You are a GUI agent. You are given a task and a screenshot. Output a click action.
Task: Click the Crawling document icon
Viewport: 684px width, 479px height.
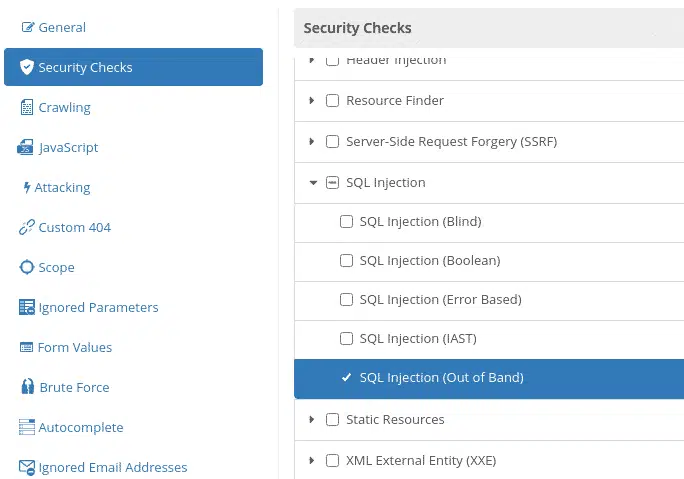click(x=27, y=107)
